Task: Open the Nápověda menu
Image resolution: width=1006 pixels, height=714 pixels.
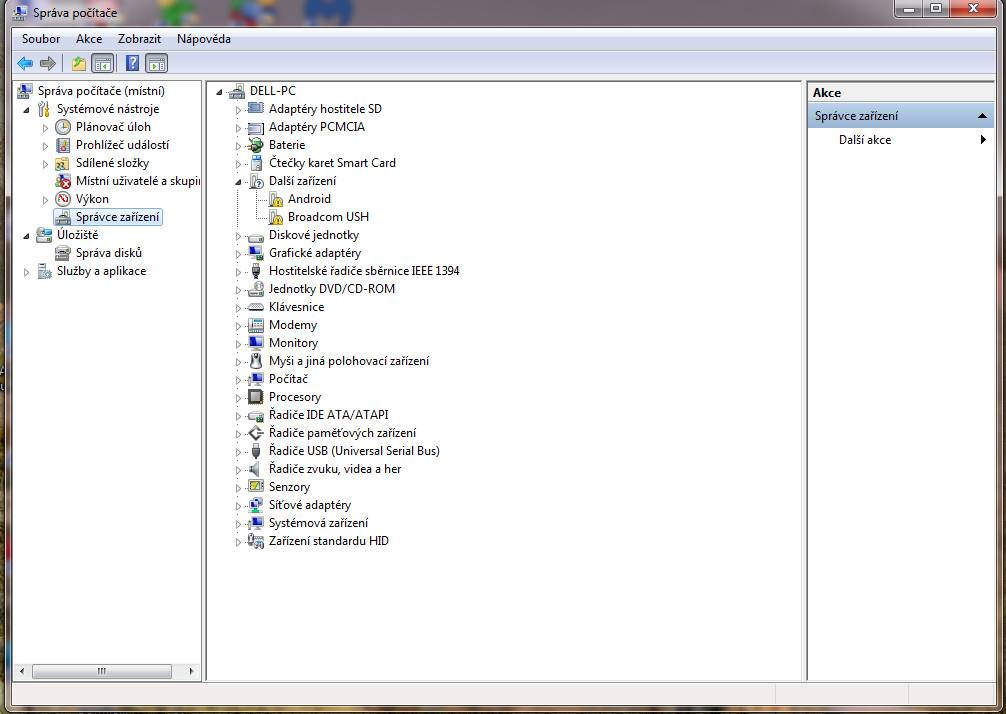Action: (203, 39)
